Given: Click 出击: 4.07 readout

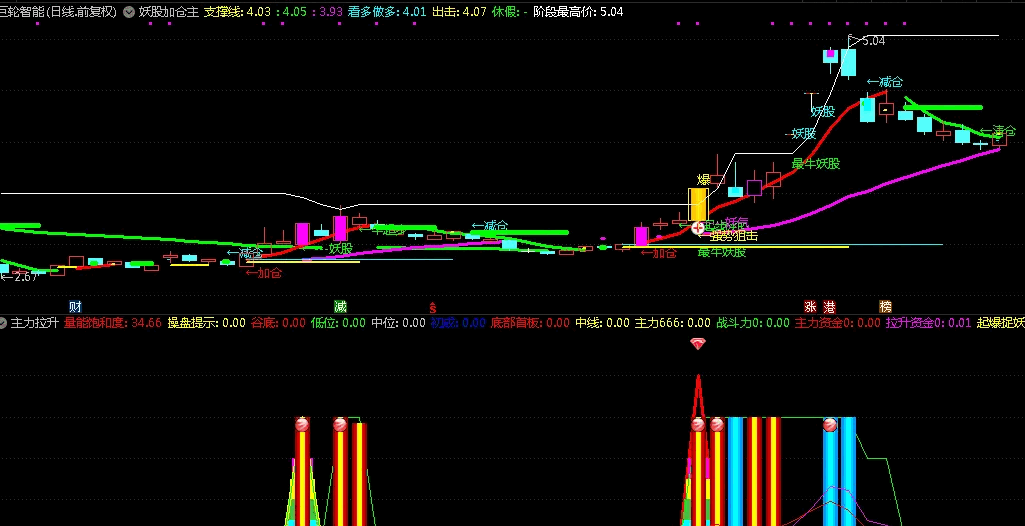Looking at the screenshot, I should (460, 12).
